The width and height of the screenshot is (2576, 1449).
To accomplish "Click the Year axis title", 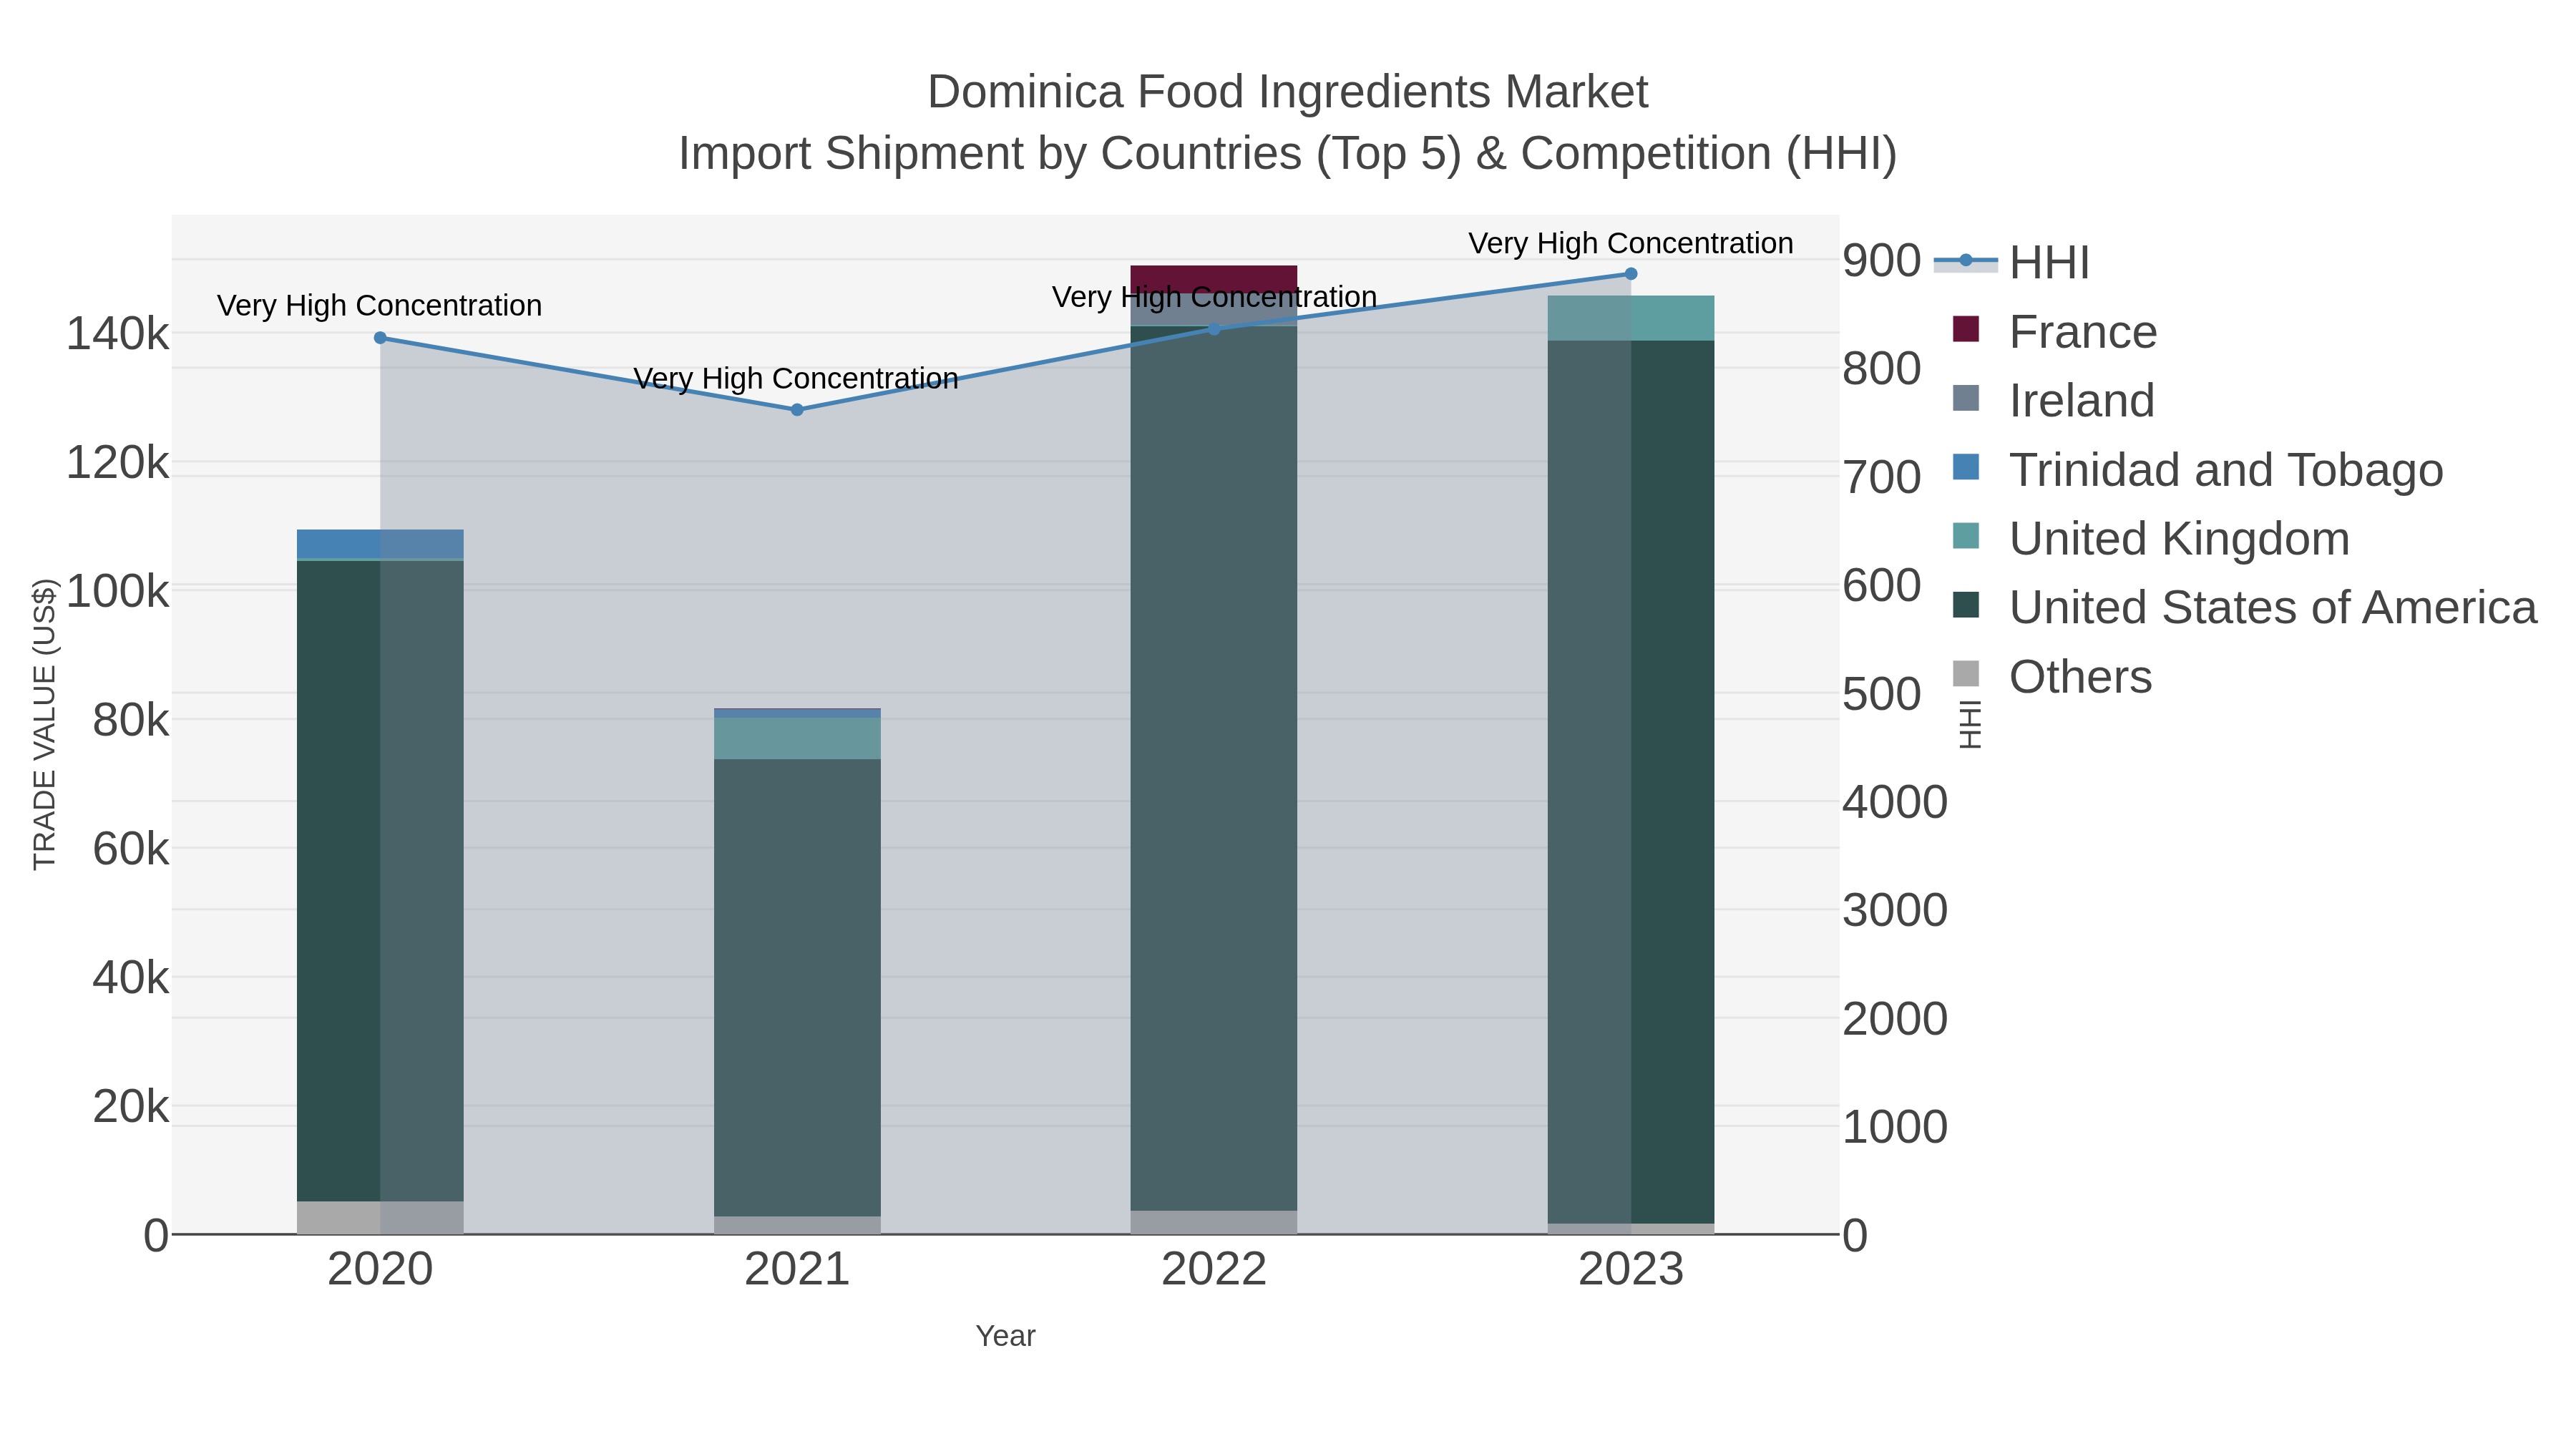I will pyautogui.click(x=1005, y=1336).
